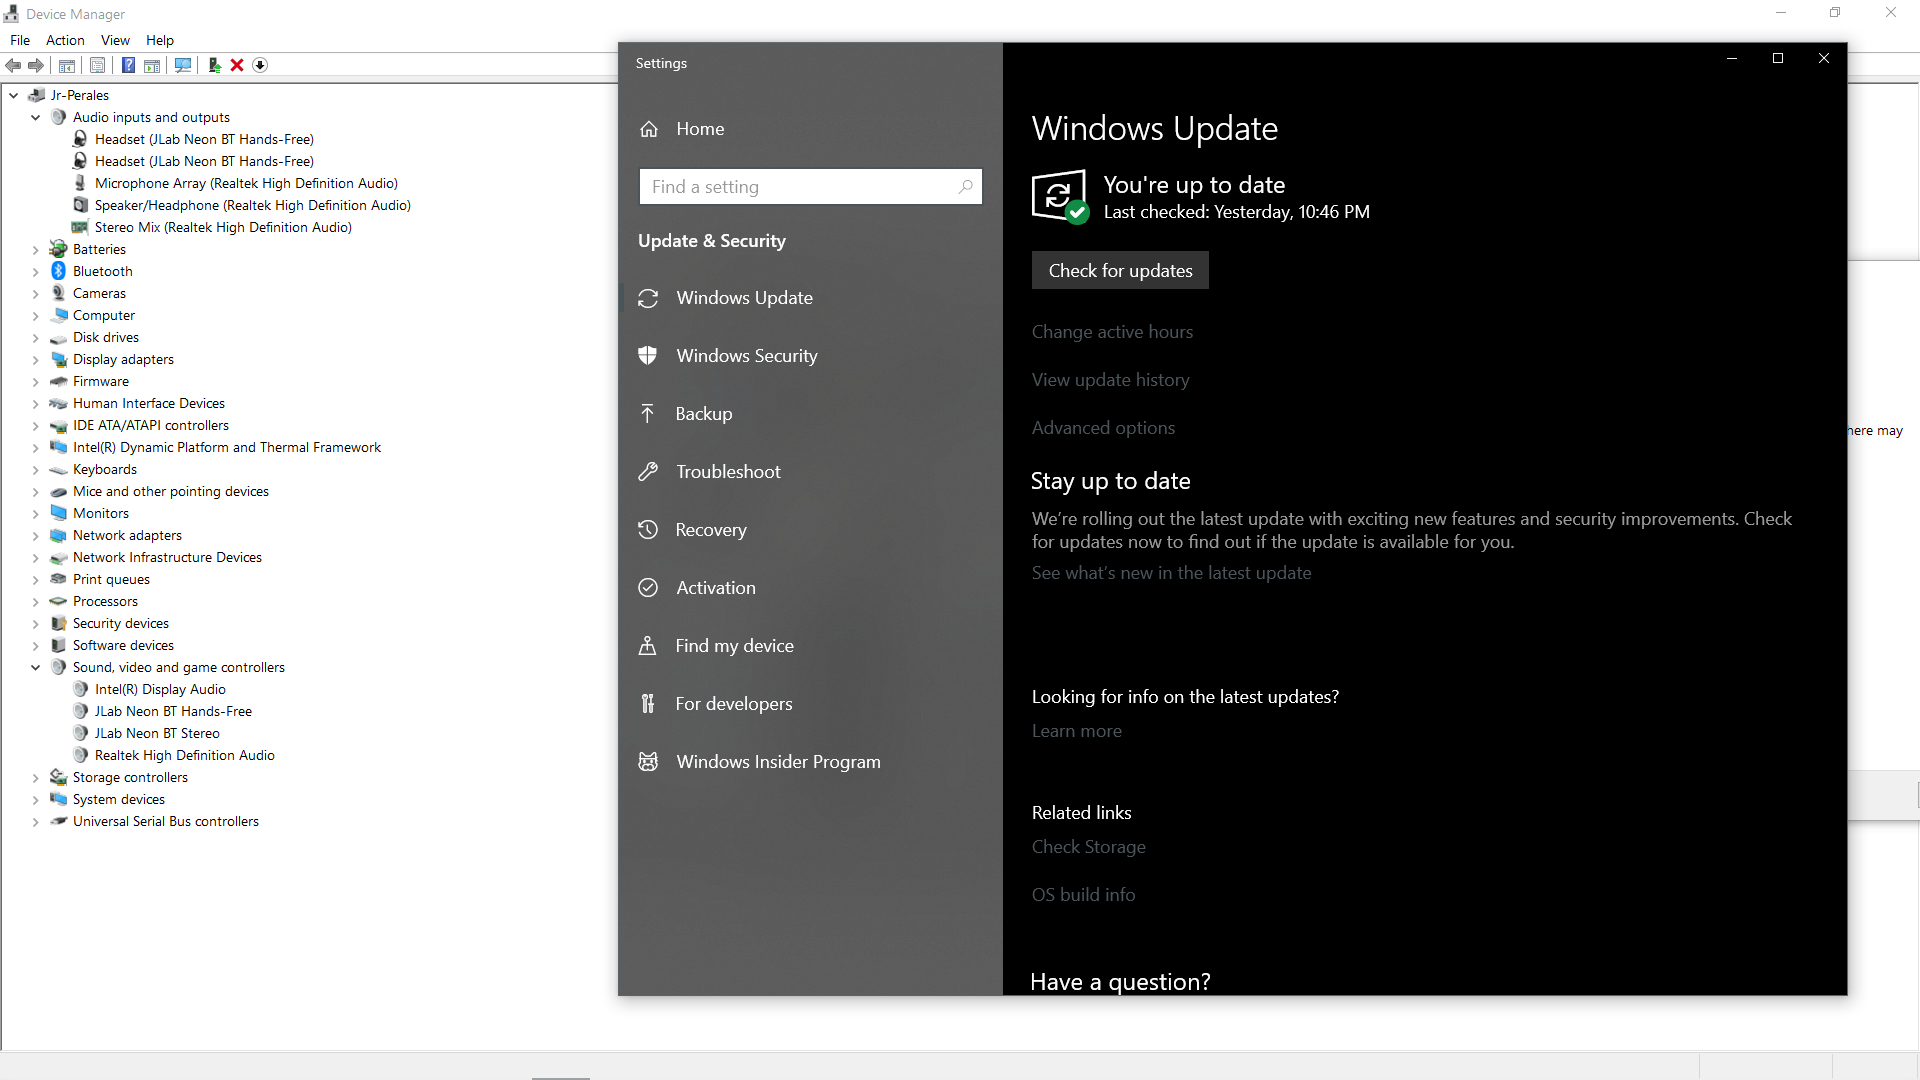
Task: Open Change active hours link
Action: tap(1112, 332)
